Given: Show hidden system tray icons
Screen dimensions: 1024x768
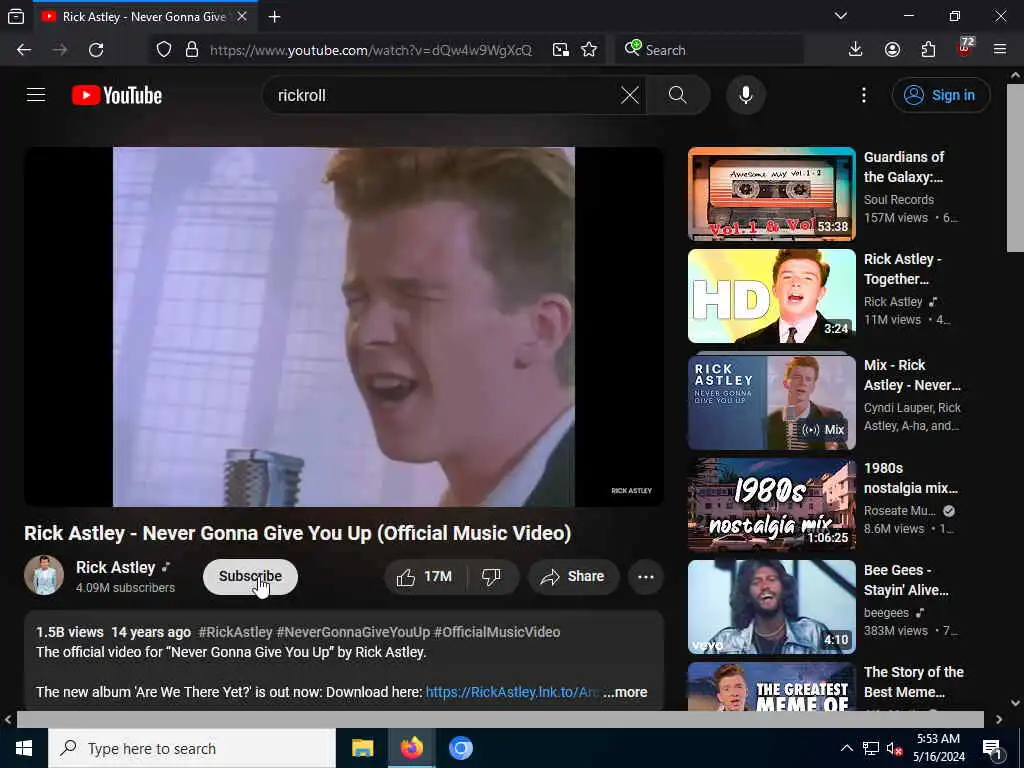Looking at the screenshot, I should (x=846, y=748).
